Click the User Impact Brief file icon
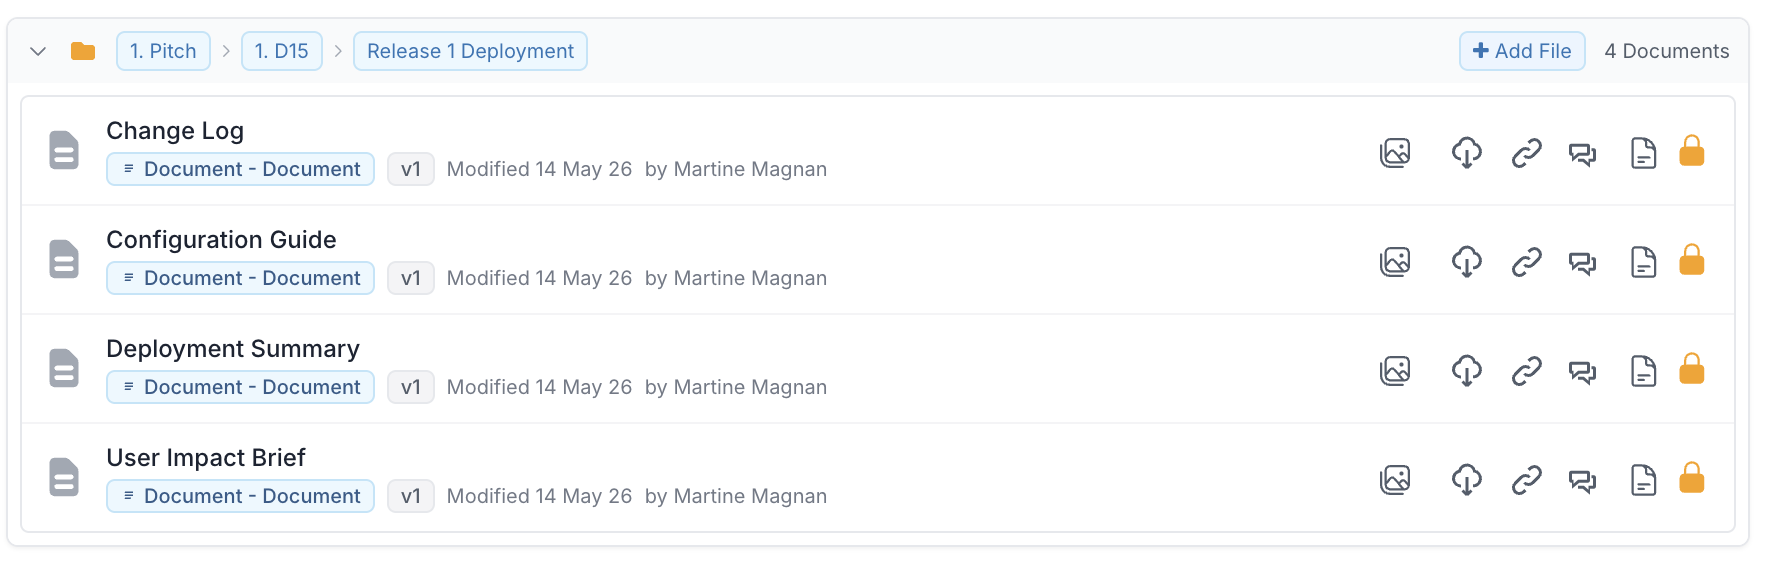This screenshot has width=1770, height=562. 64,477
